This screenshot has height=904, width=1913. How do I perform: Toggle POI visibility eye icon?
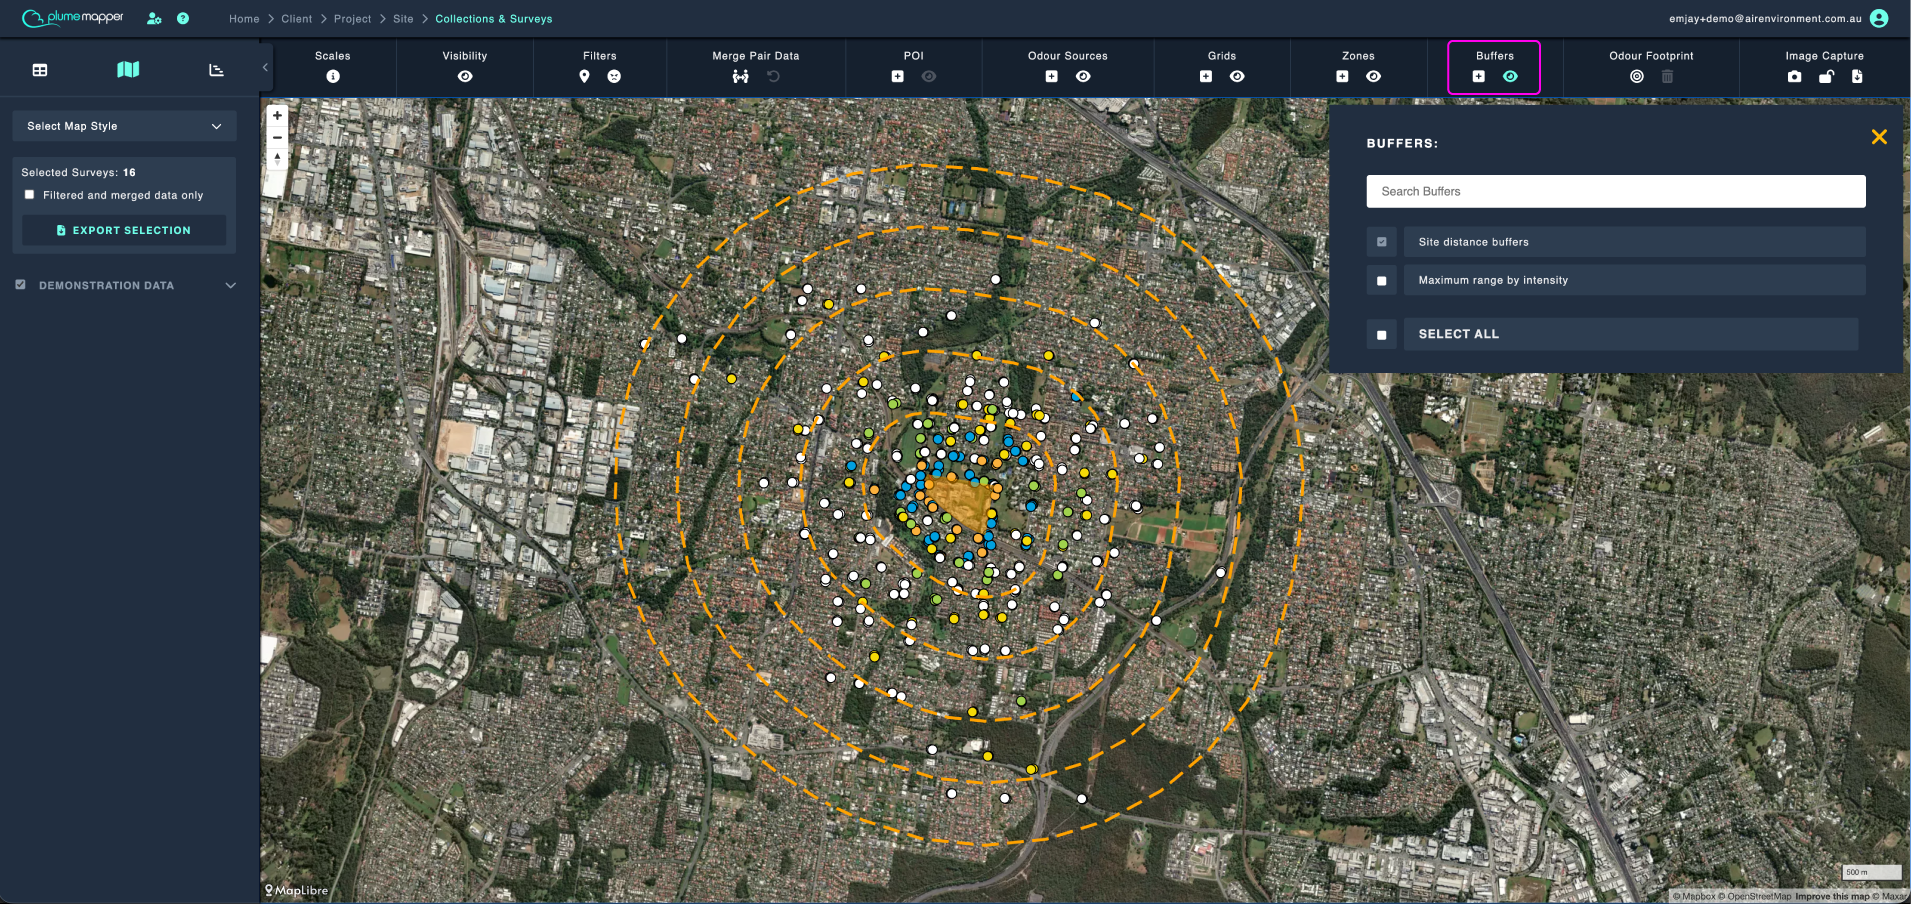[x=929, y=76]
